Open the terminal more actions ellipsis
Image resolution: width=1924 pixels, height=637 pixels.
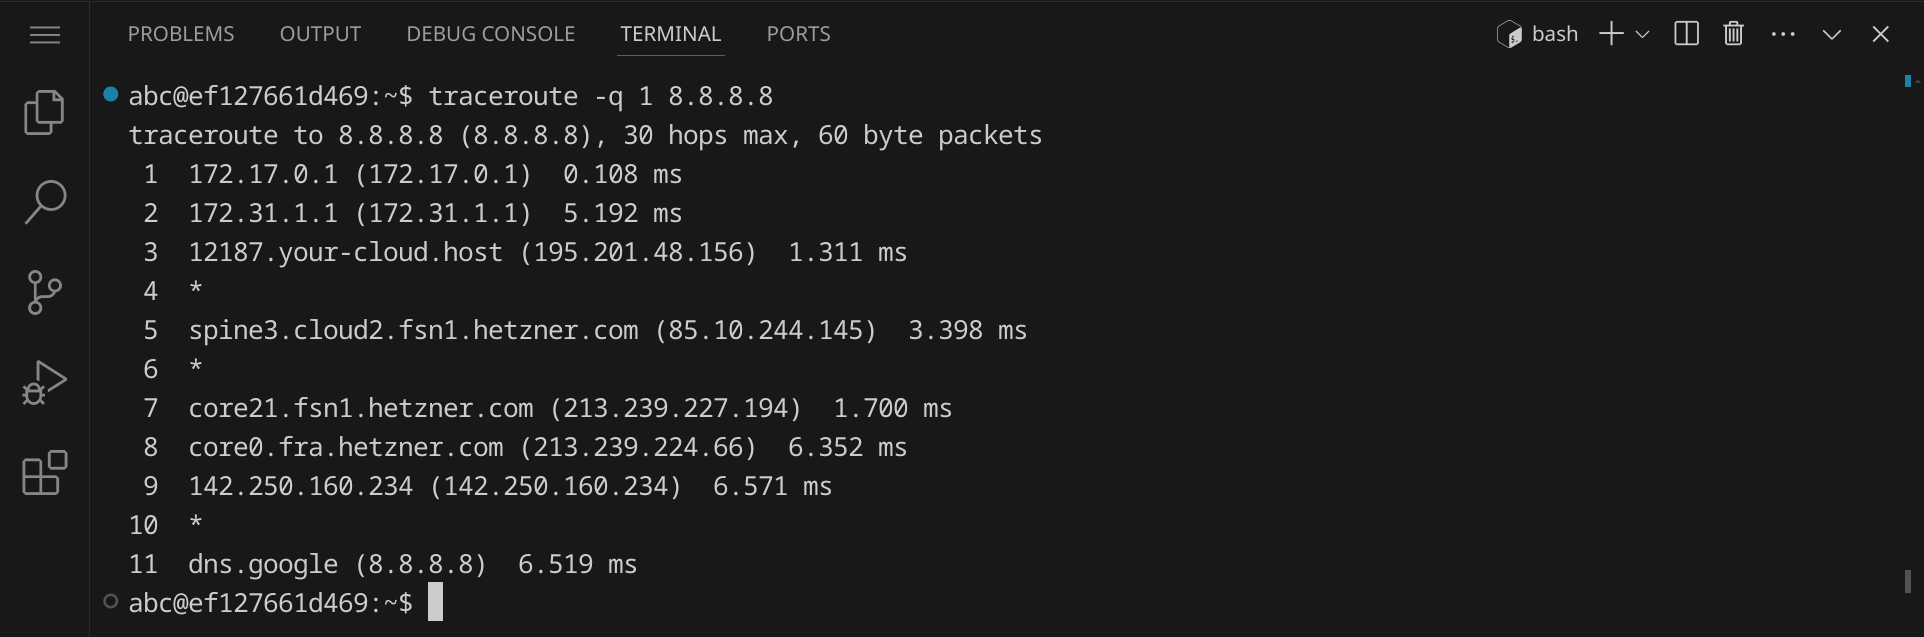[1783, 34]
